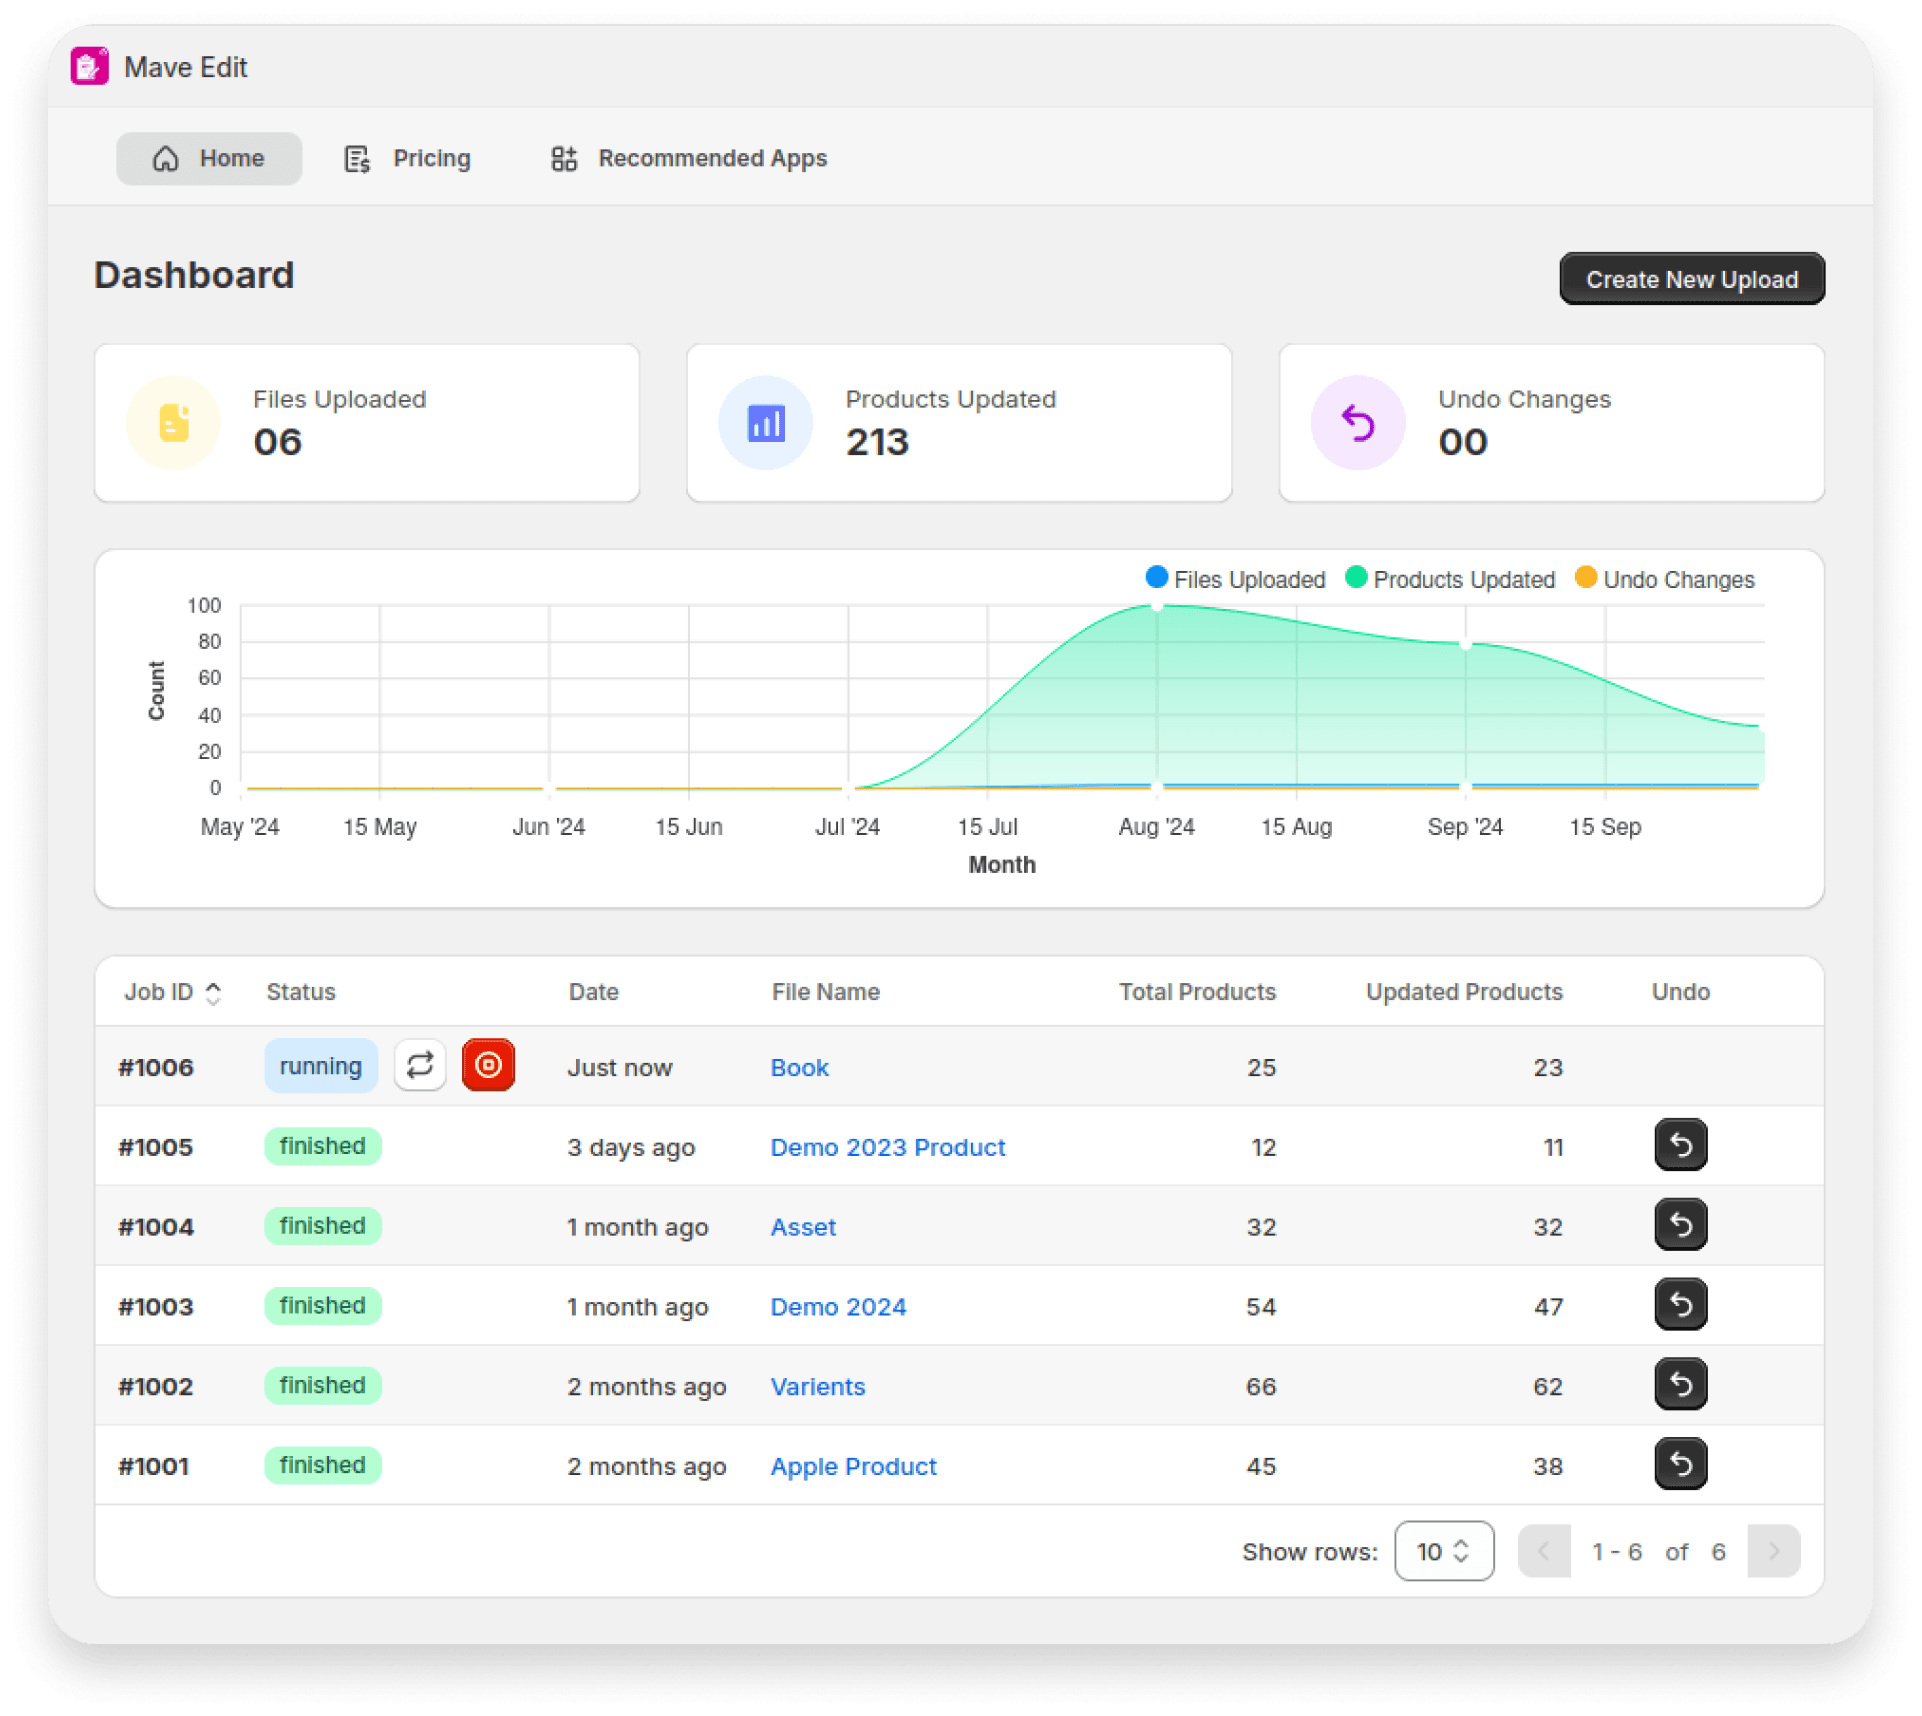The image size is (1922, 1716).
Task: Click the running status badge
Action: pos(321,1066)
